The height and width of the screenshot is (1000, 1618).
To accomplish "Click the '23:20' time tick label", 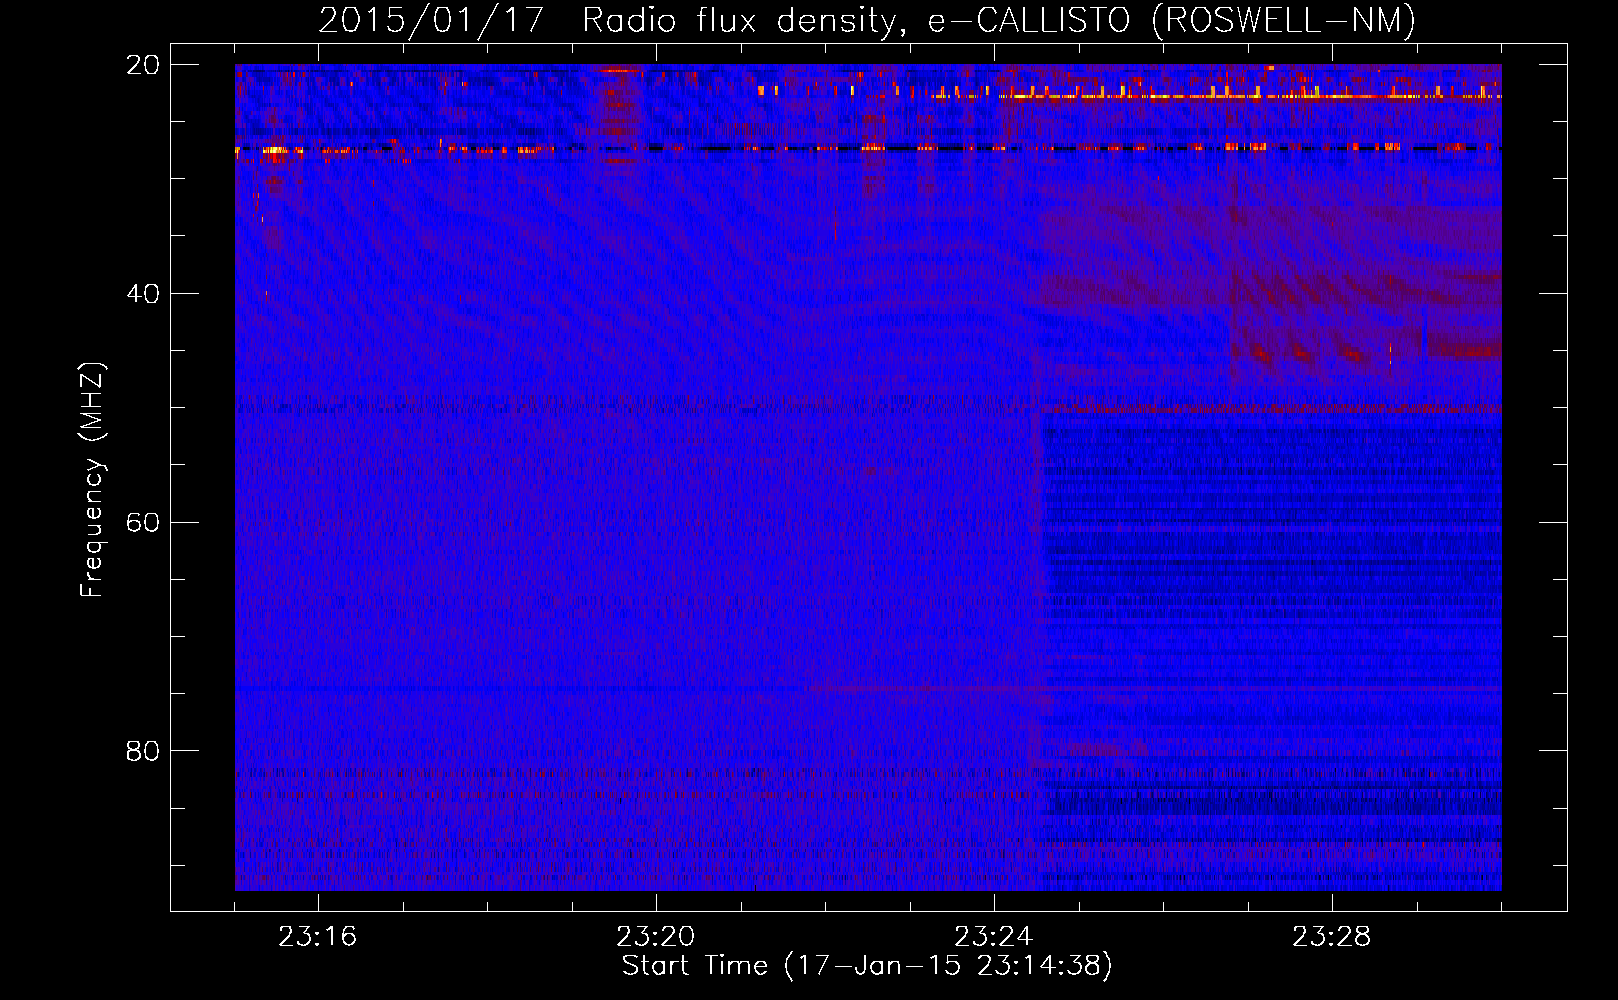I will click(x=656, y=937).
